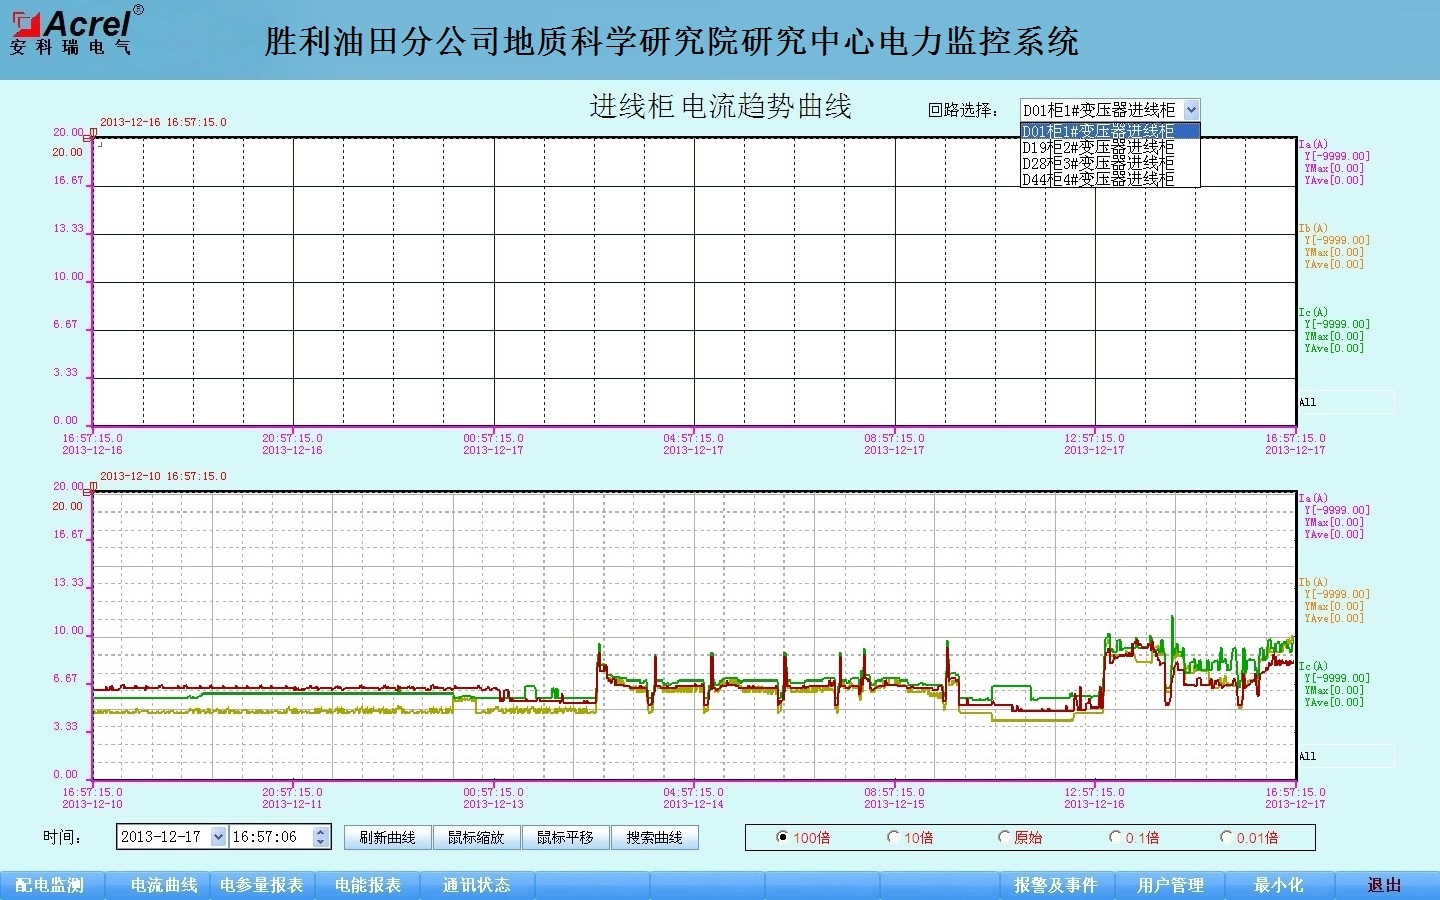Screen dimensions: 1440x900
Task: Choose D44柜4#变压器进线柜 option
Action: click(1098, 180)
